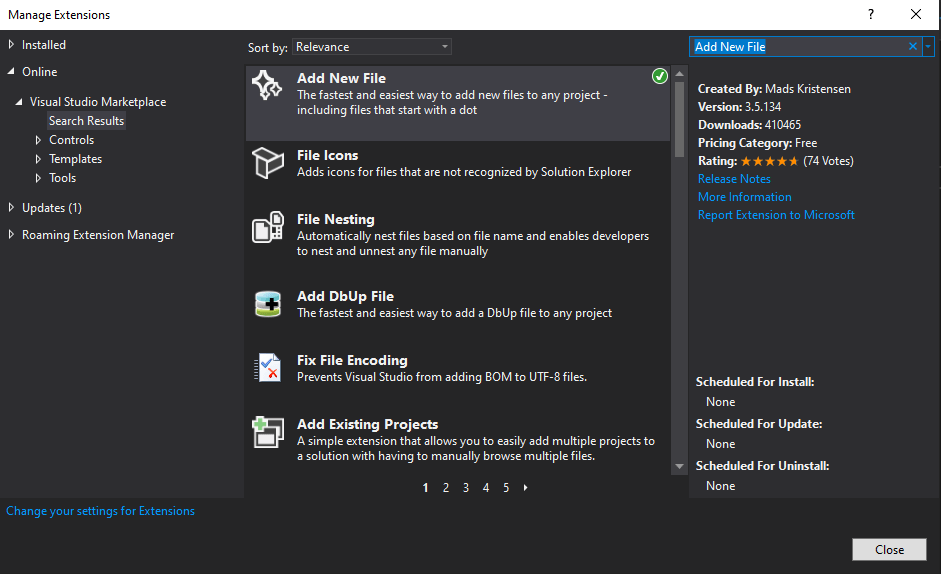
Task: Click the Add DbUp File database icon
Action: (268, 304)
